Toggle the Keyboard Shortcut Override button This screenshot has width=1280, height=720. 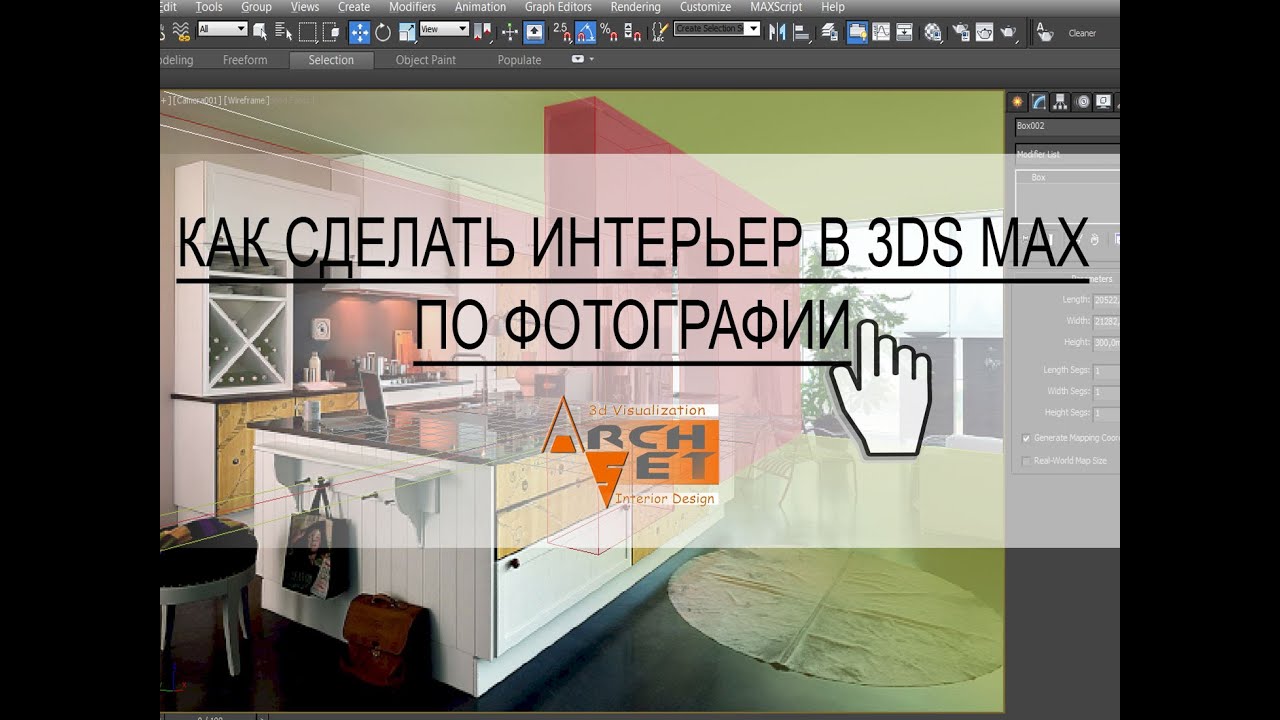pos(534,32)
